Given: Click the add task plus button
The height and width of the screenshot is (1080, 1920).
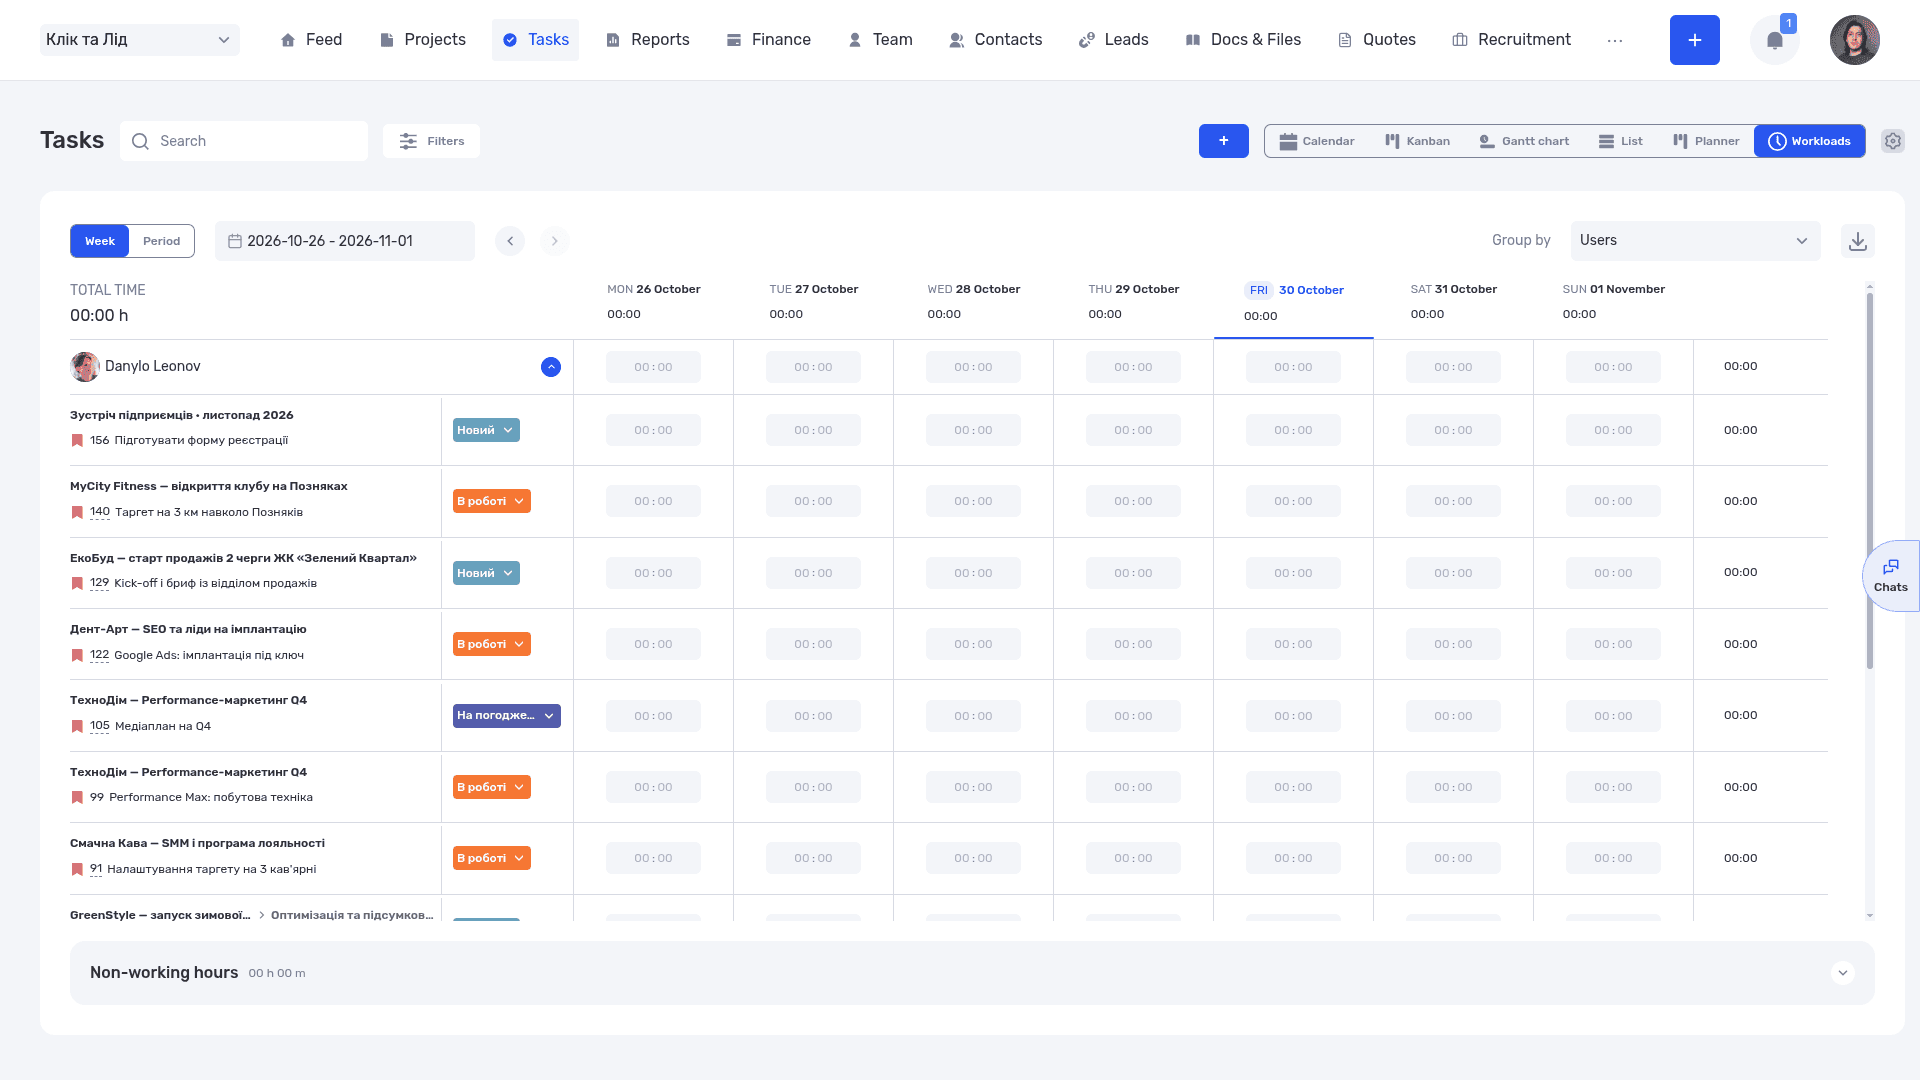Looking at the screenshot, I should (1223, 141).
